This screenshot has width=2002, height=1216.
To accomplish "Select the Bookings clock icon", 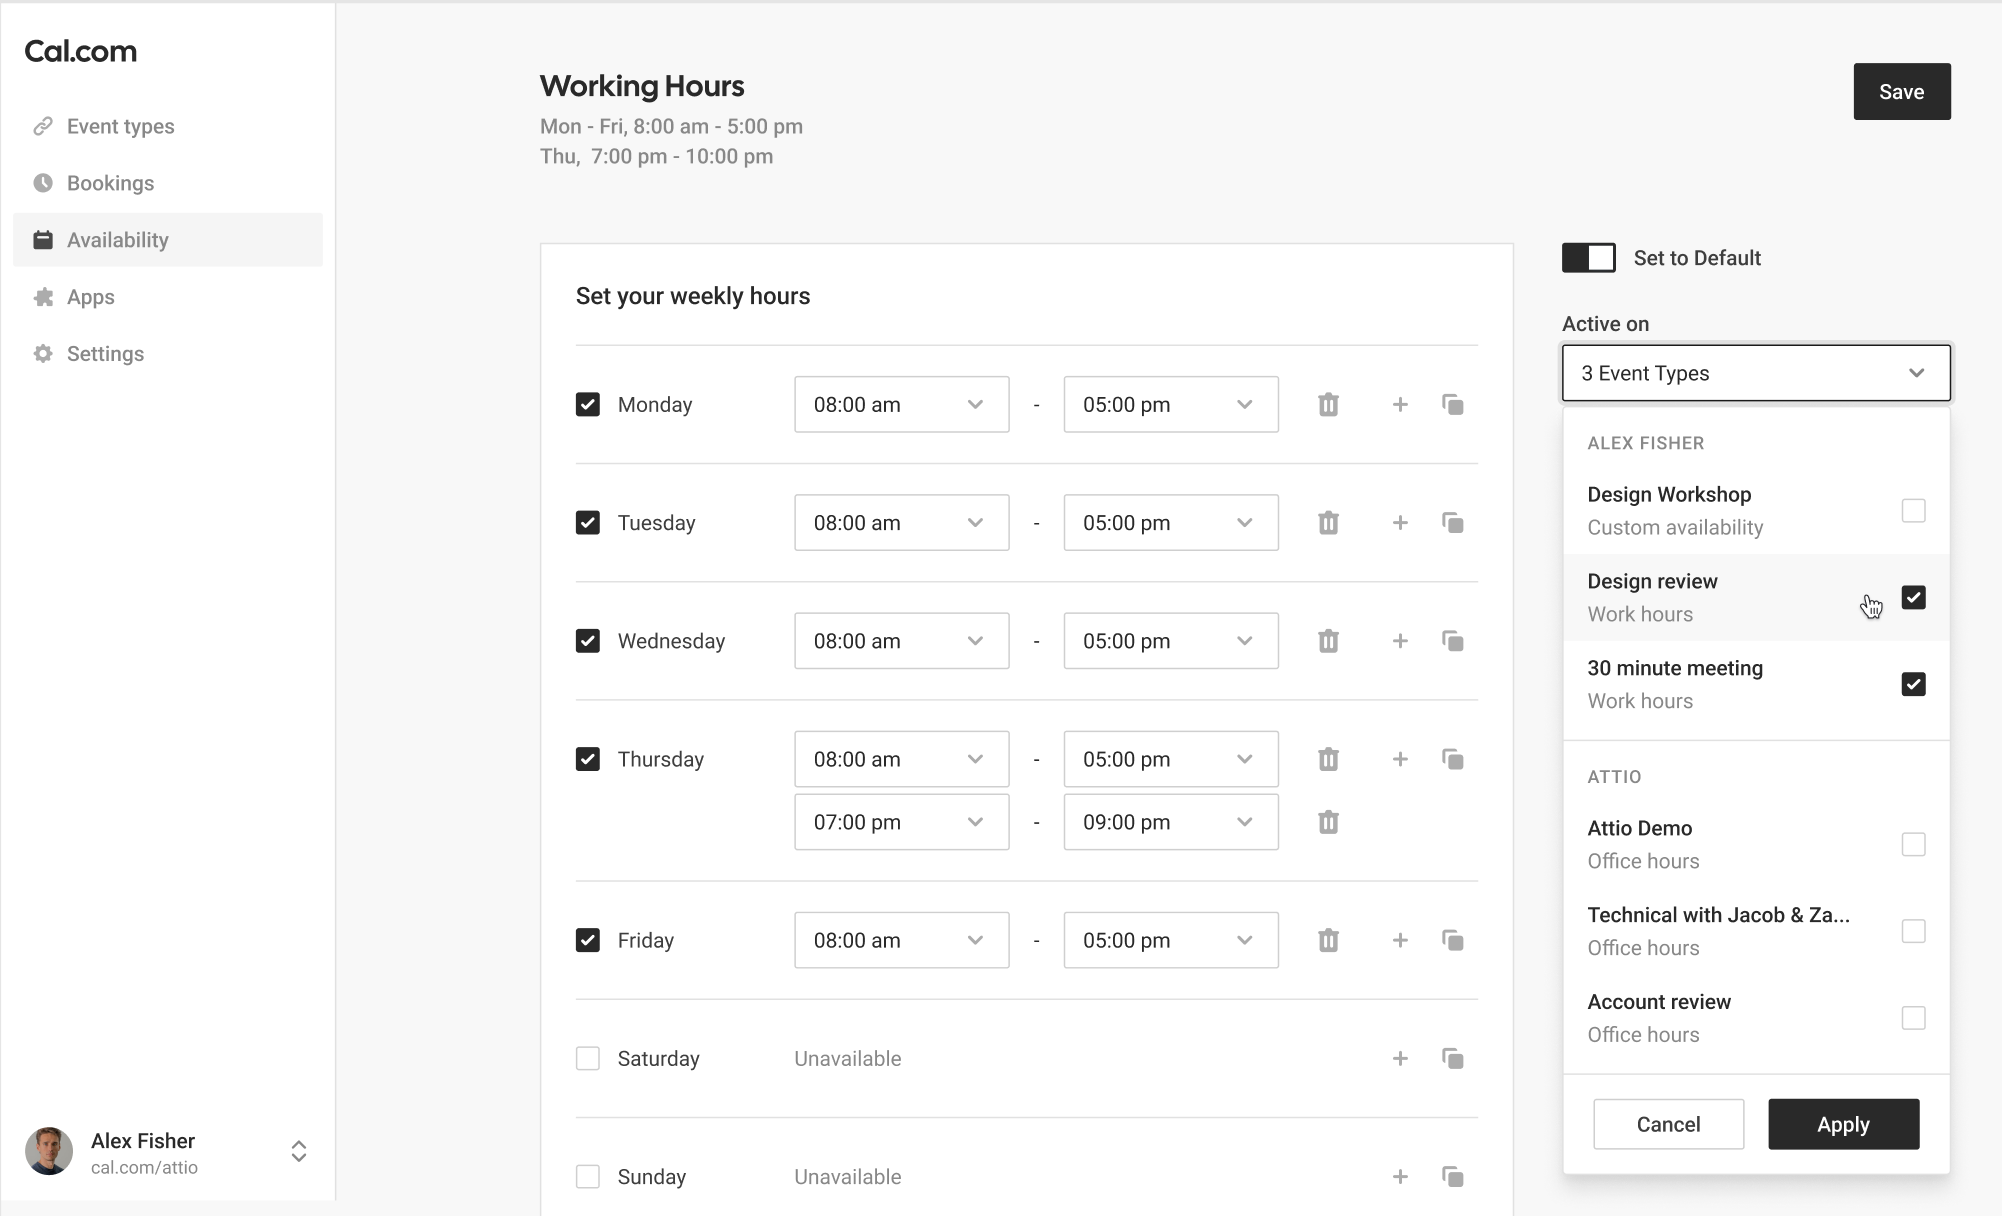I will pos(42,182).
